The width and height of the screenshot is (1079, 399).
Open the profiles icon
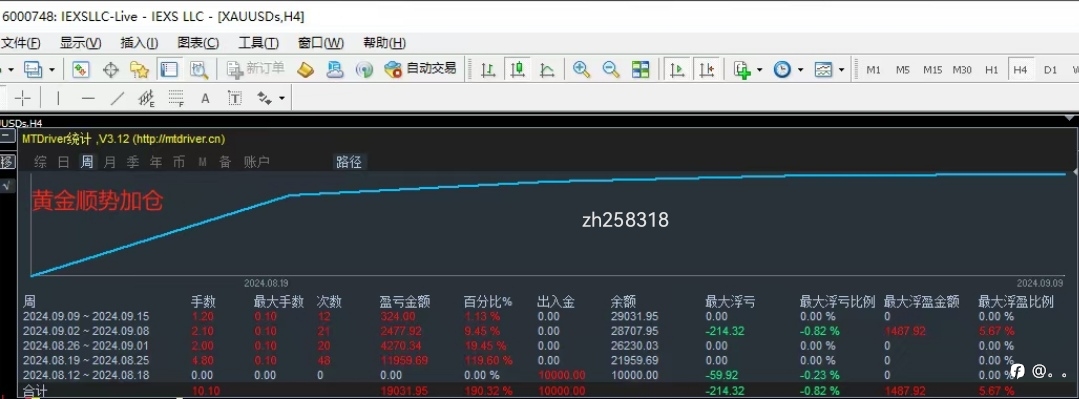(32, 69)
